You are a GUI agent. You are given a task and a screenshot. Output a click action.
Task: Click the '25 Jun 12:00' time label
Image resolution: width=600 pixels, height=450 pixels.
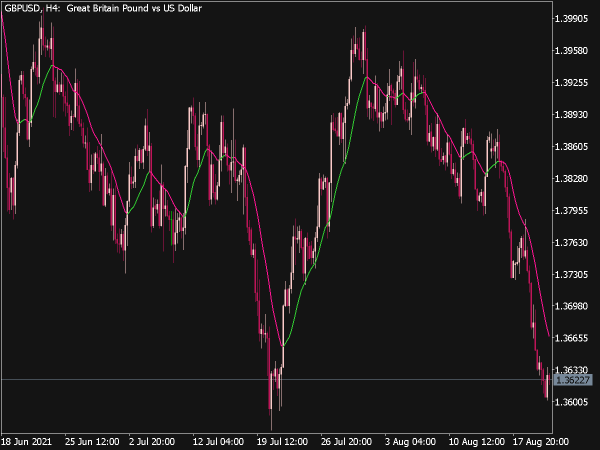tap(92, 442)
